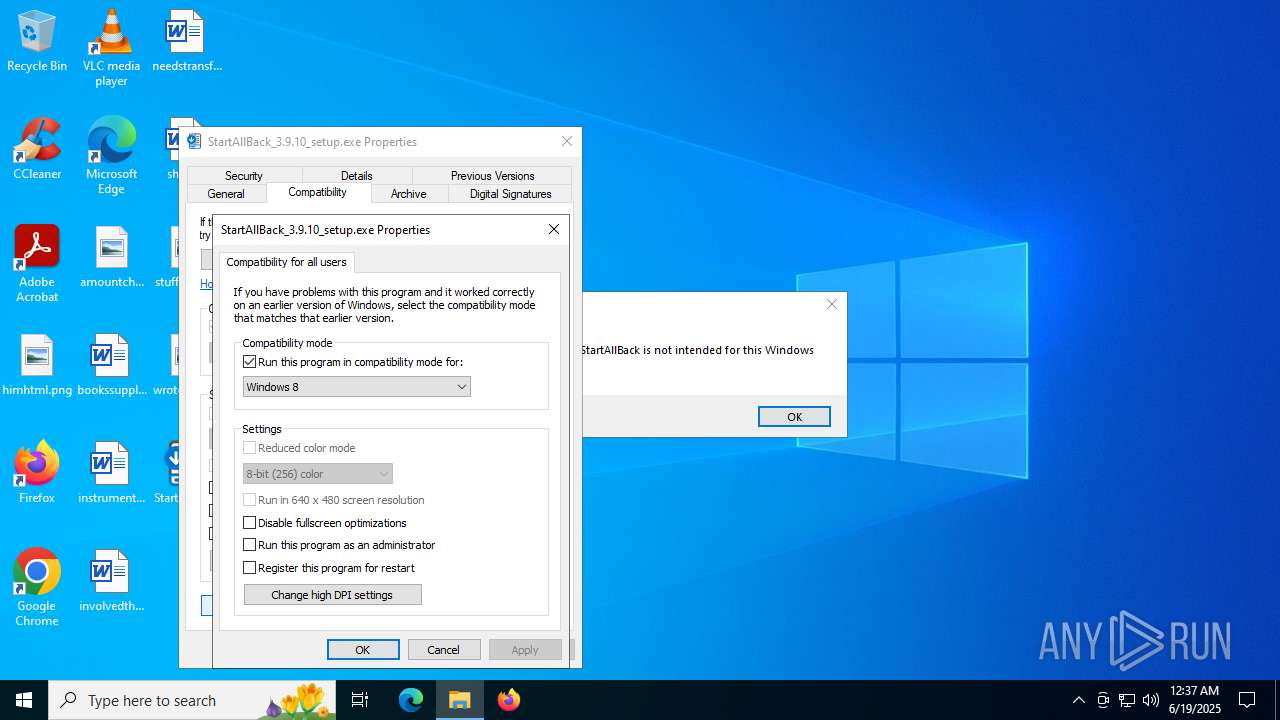This screenshot has width=1280, height=720.
Task: Open Task View in the taskbar
Action: coord(360,700)
